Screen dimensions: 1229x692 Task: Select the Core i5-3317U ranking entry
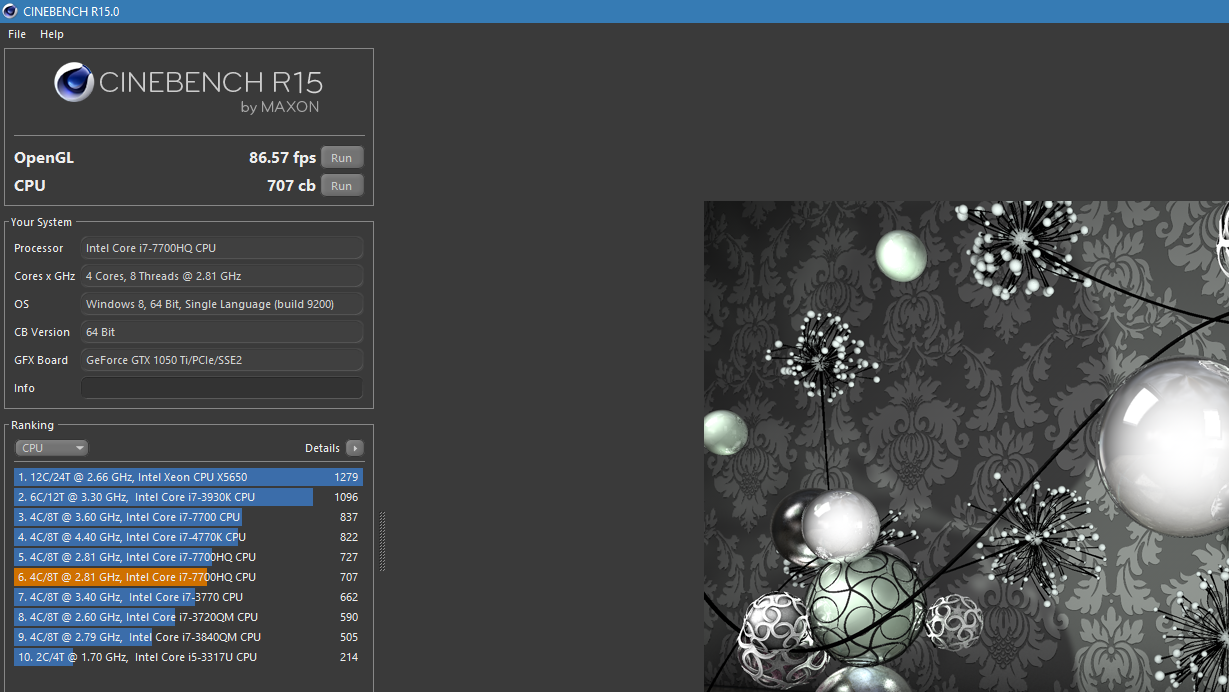pos(188,657)
